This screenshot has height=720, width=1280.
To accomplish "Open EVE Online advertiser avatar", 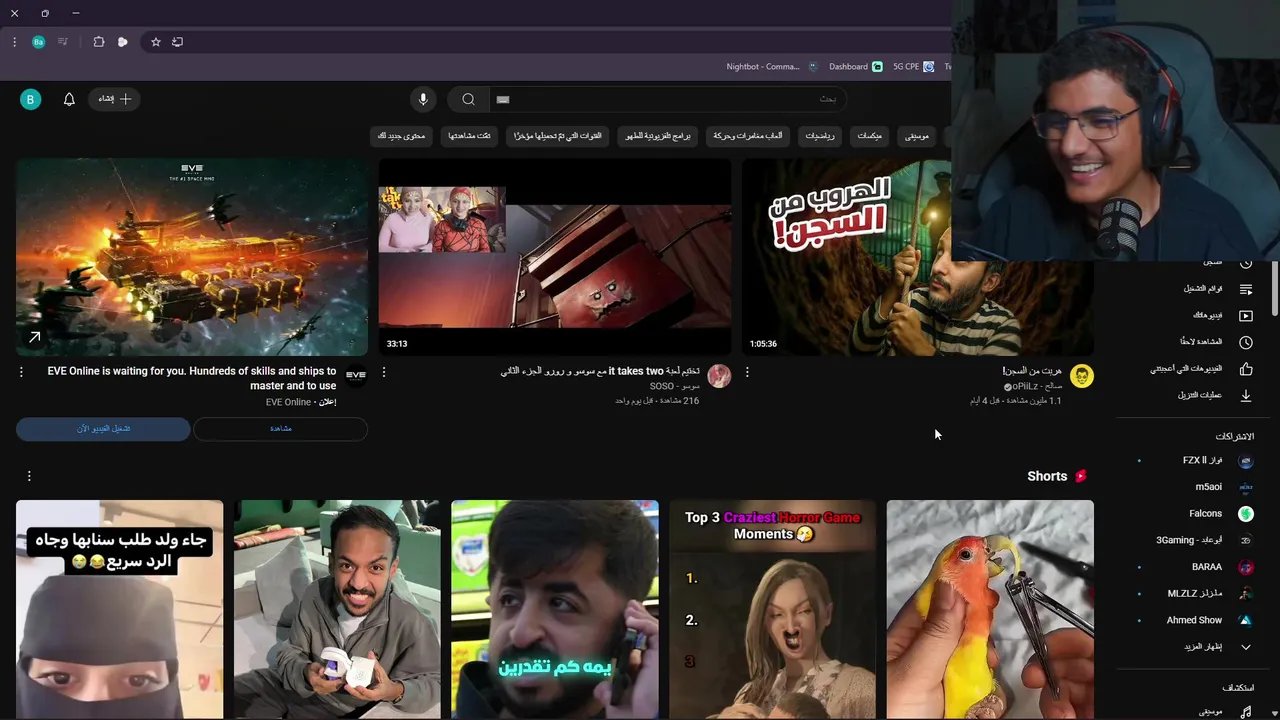I will 356,376.
